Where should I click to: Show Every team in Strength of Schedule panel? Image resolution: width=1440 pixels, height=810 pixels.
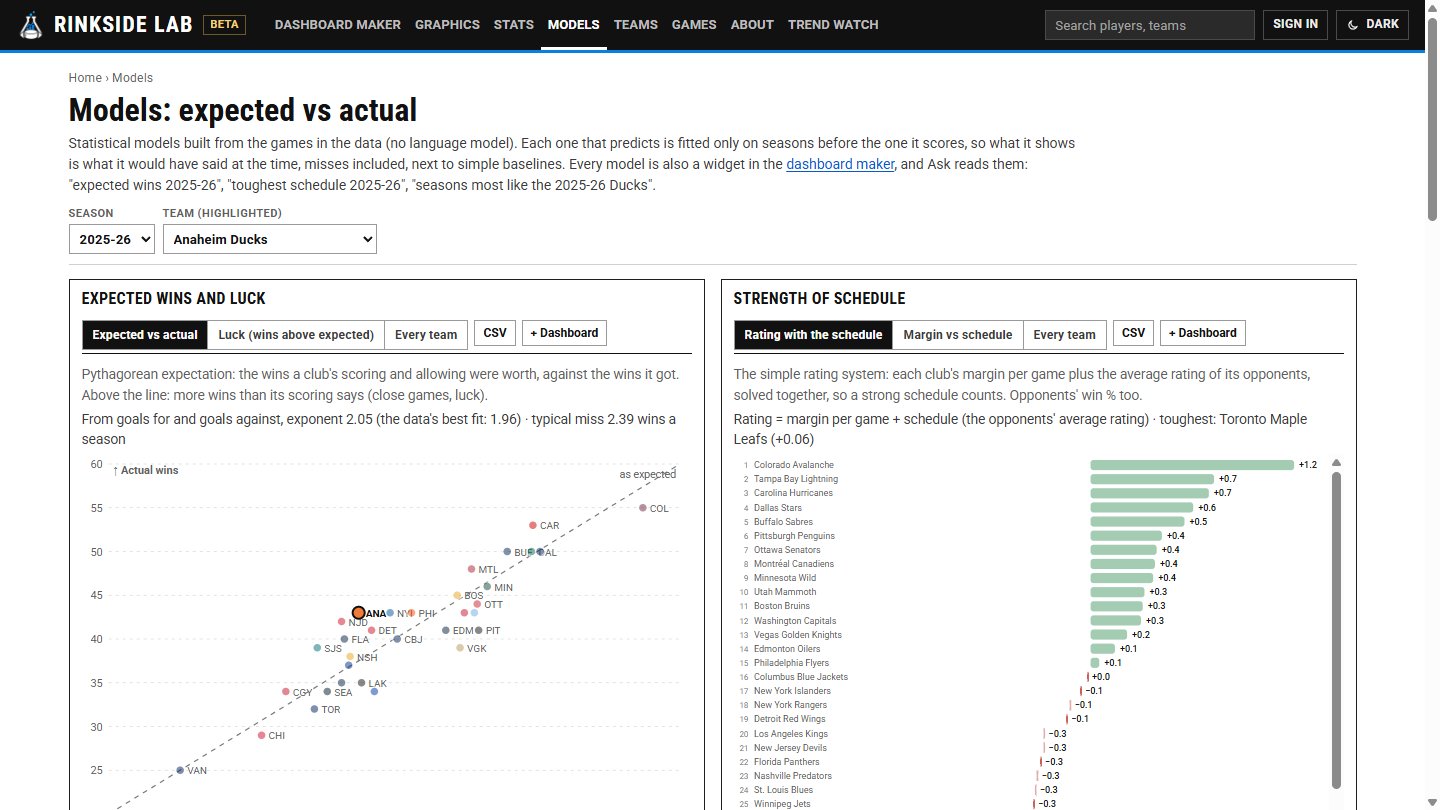coord(1065,335)
